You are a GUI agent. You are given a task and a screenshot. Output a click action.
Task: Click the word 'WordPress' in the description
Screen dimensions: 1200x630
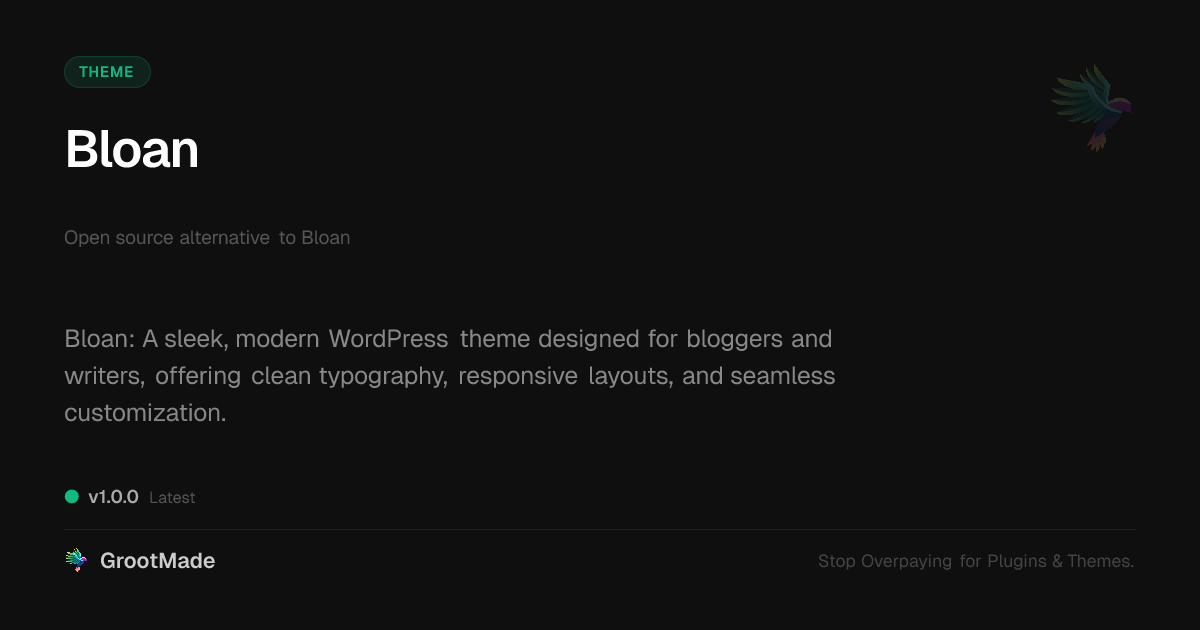[388, 339]
